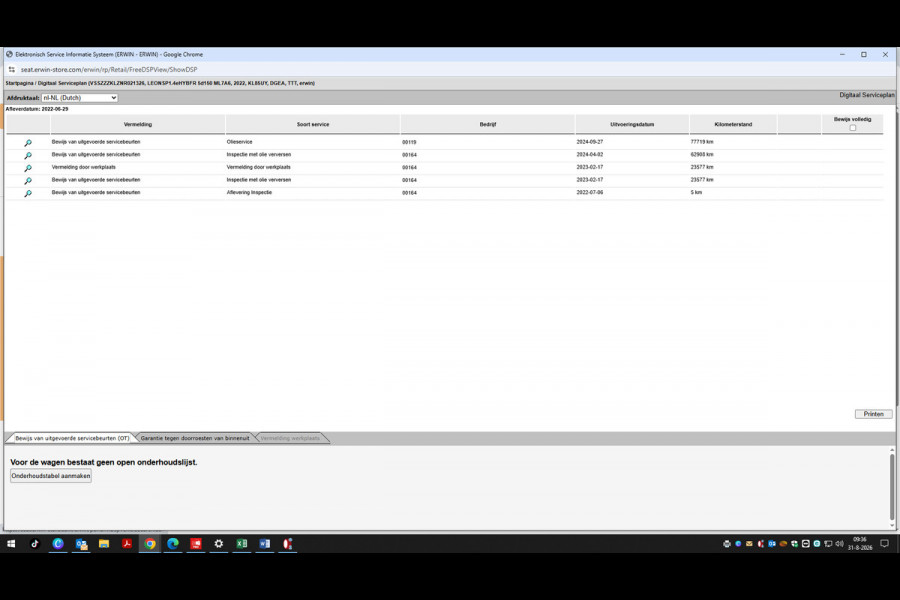The height and width of the screenshot is (600, 900).
Task: Click the Printen button
Action: tap(874, 414)
